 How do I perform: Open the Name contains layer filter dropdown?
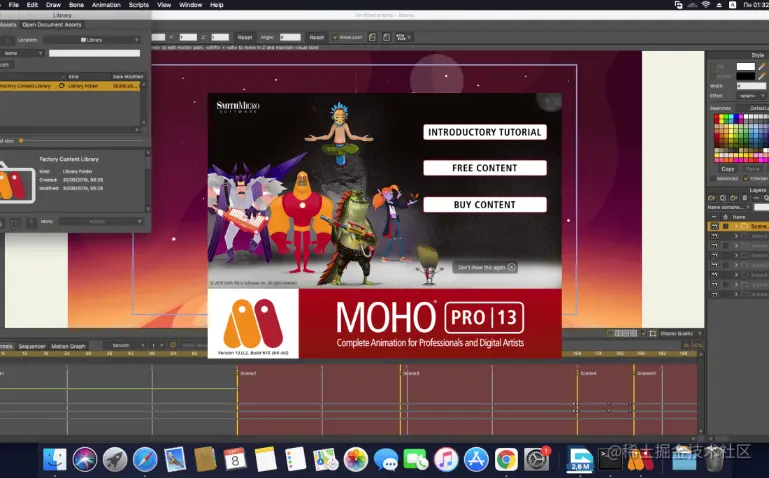(x=729, y=207)
